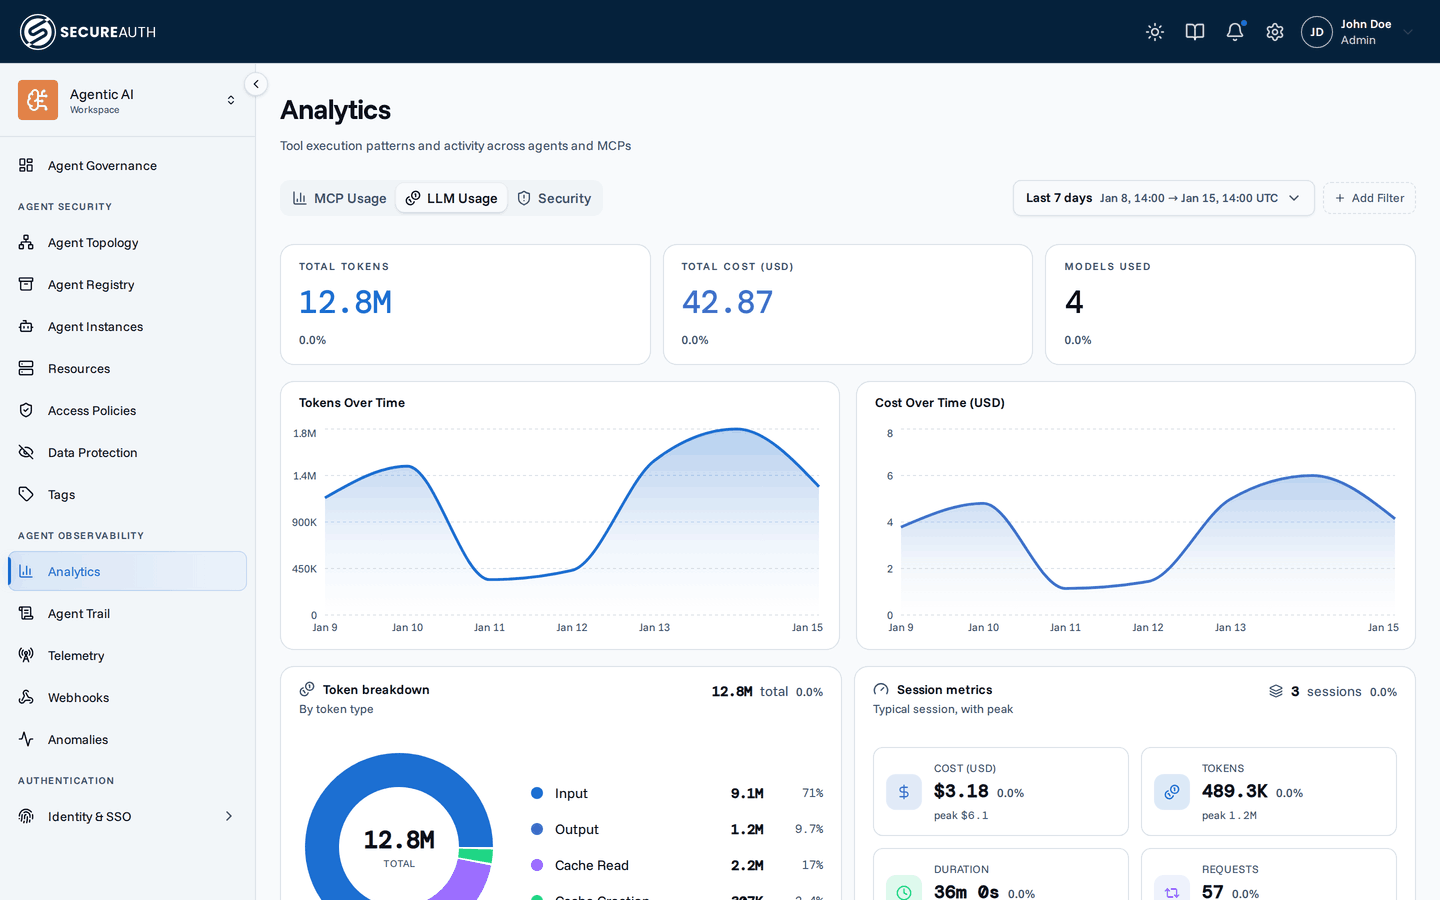
Task: Click the Total Tokens 12.8M value
Action: coord(345,302)
